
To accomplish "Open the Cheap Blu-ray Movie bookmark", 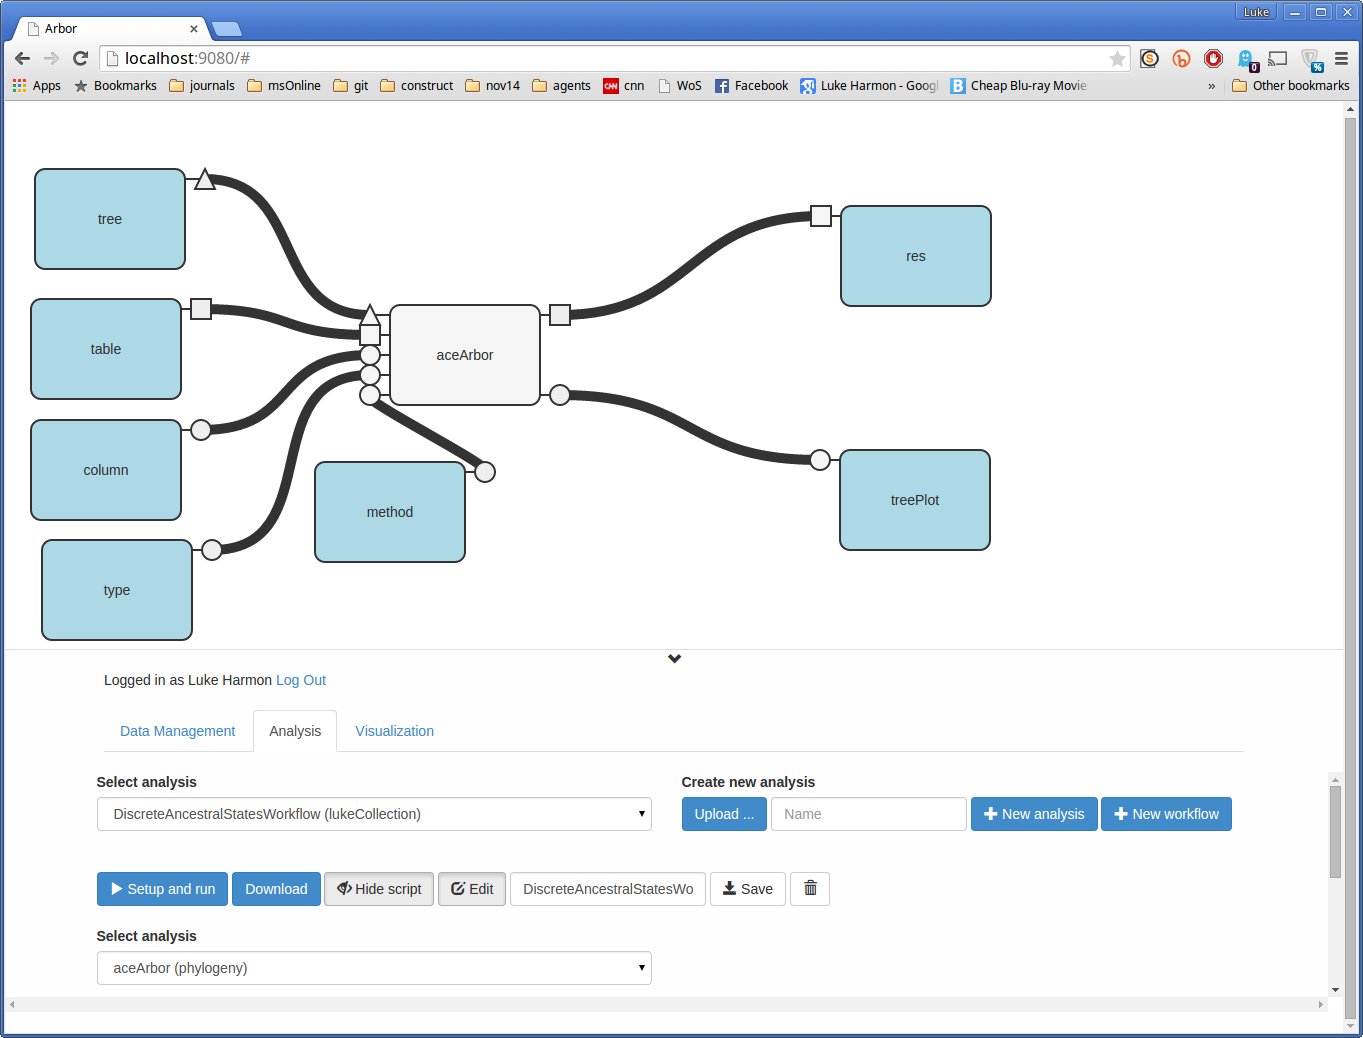I will 1018,86.
